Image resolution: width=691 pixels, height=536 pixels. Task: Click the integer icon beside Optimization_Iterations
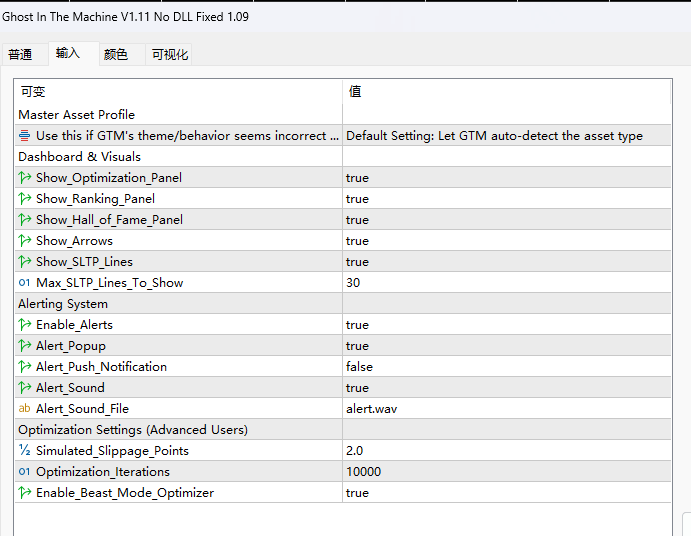click(25, 472)
